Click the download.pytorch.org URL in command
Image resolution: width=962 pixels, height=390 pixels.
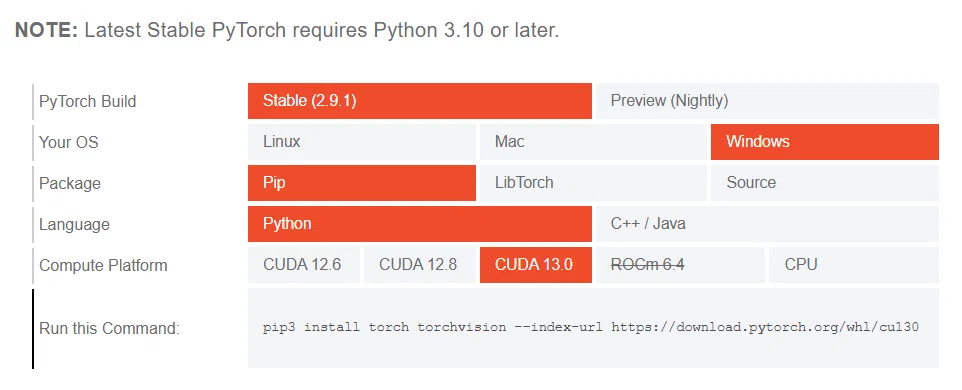(x=765, y=327)
